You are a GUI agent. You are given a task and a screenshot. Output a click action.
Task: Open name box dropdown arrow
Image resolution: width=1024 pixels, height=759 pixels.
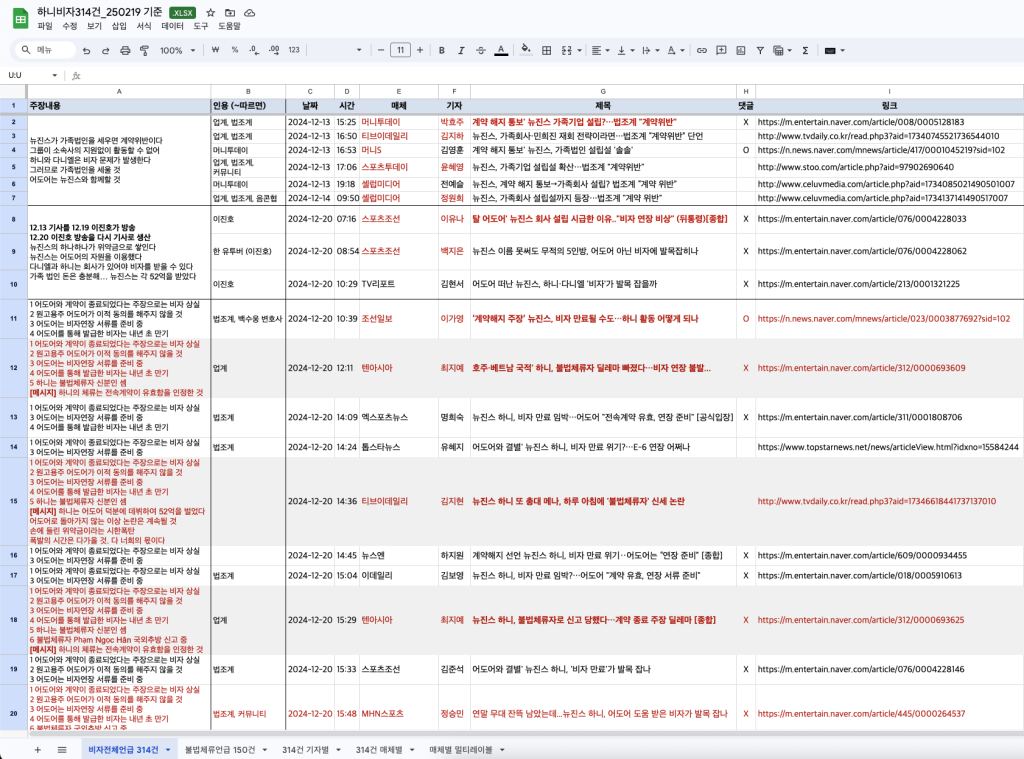[54, 75]
